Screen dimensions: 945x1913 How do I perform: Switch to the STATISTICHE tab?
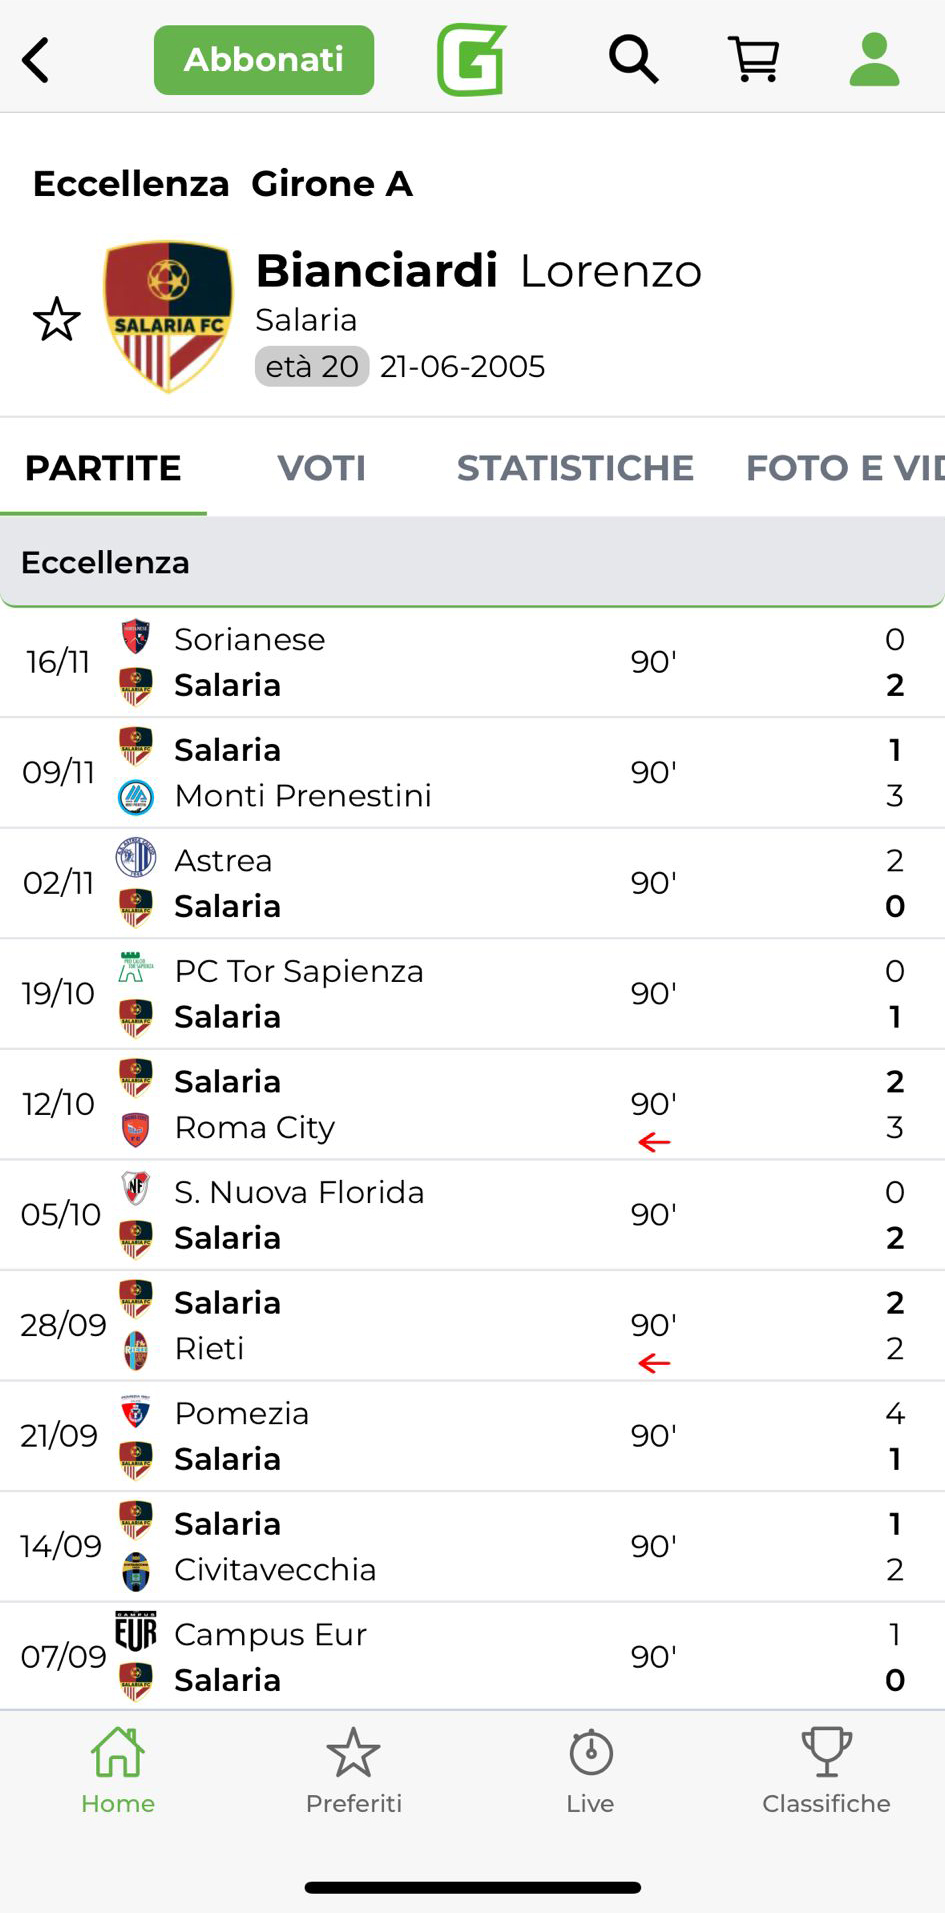coord(575,468)
